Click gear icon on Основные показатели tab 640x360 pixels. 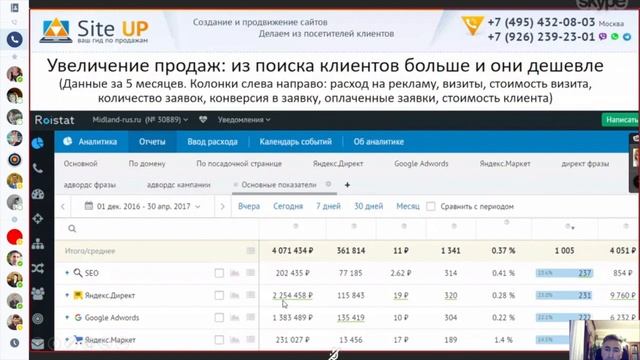328,184
